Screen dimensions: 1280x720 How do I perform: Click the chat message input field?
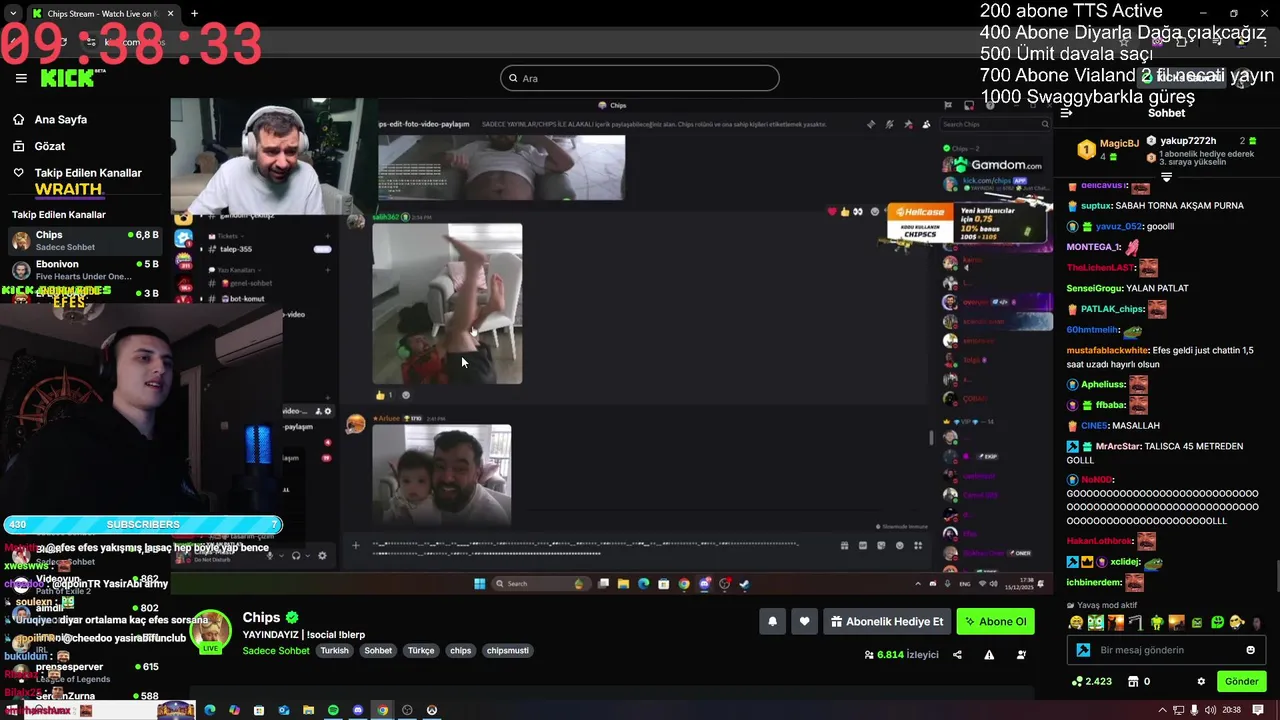(x=1166, y=650)
